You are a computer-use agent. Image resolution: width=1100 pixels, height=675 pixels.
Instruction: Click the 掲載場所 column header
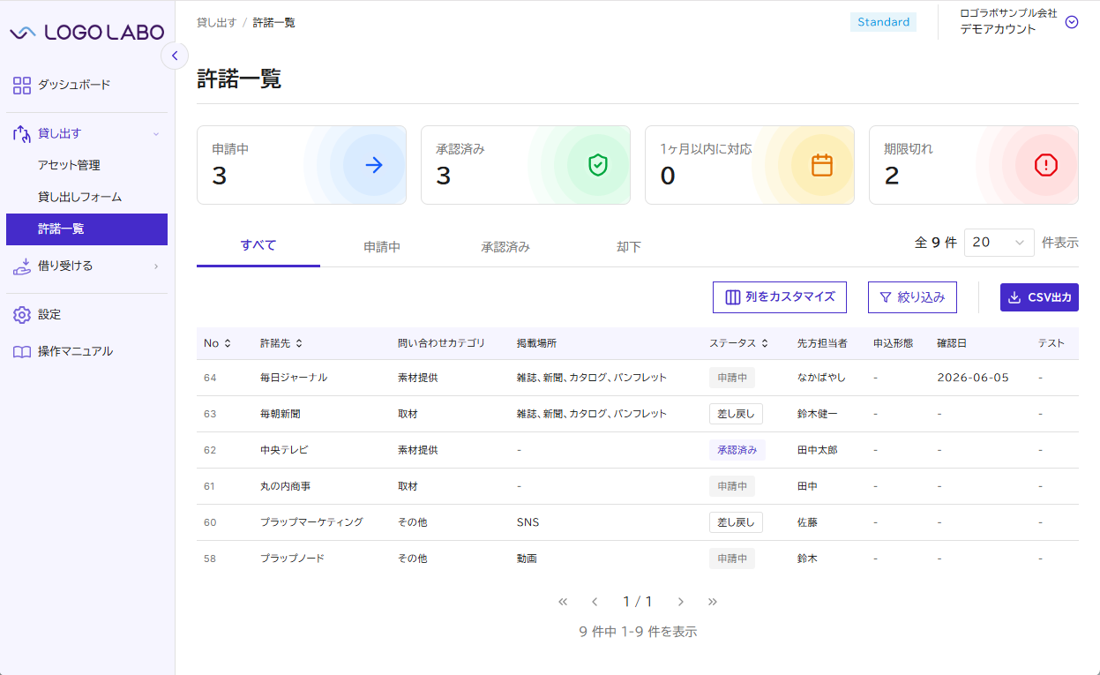[x=537, y=343]
